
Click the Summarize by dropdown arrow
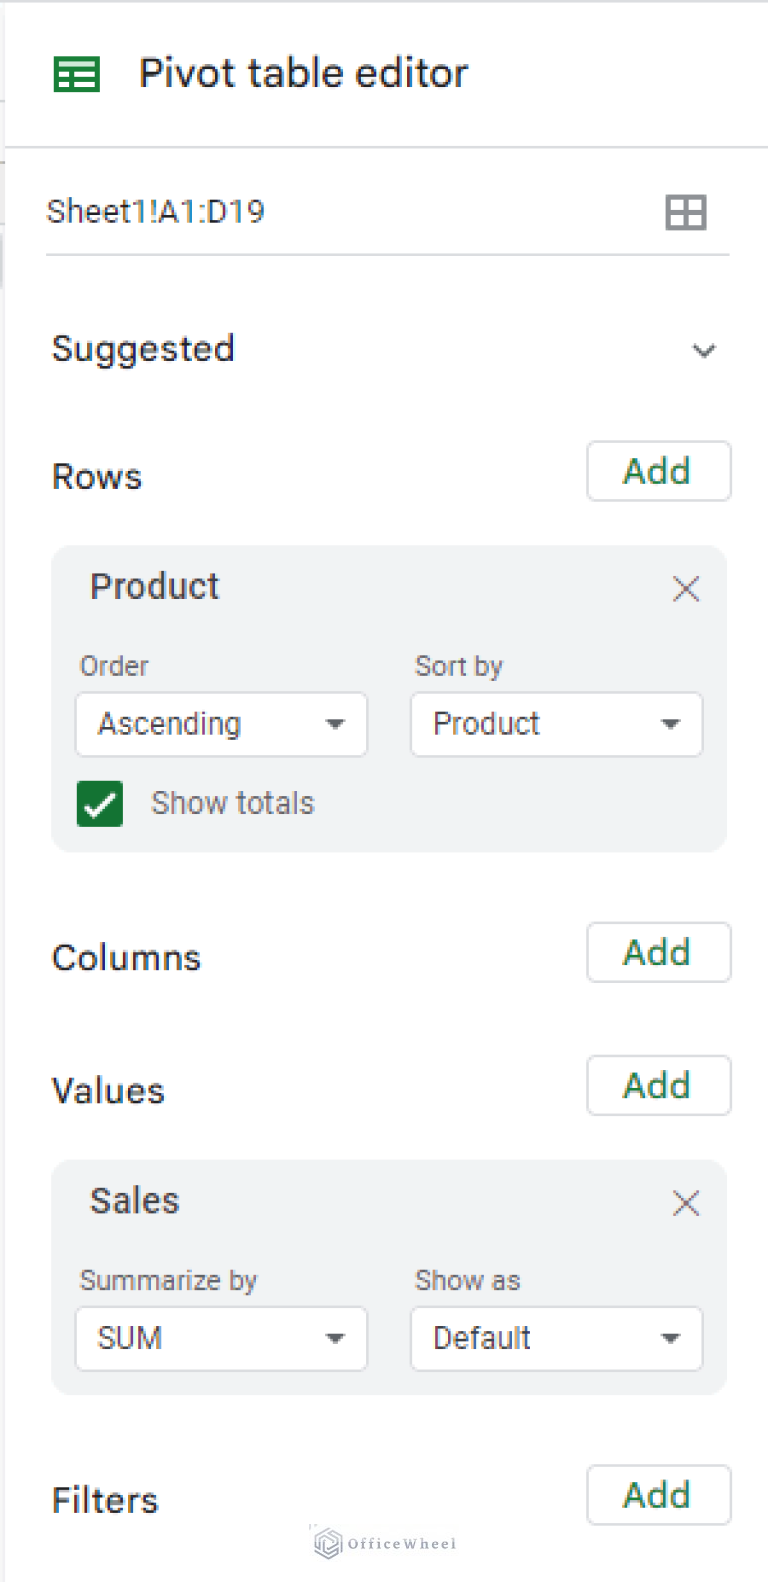[336, 1339]
